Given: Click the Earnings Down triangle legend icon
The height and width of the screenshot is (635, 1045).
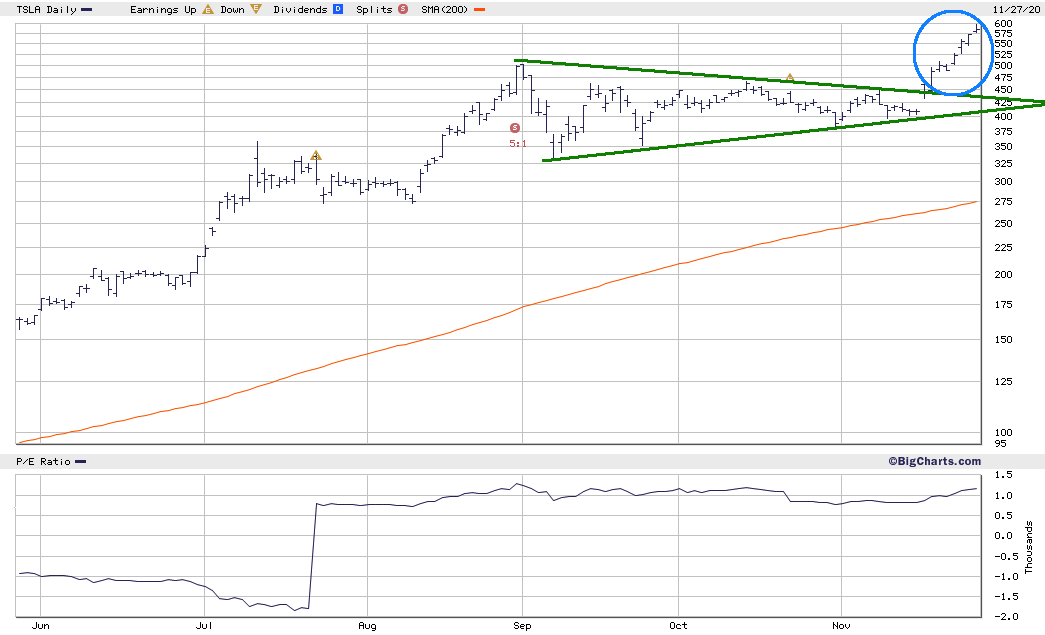Looking at the screenshot, I should click(256, 9).
